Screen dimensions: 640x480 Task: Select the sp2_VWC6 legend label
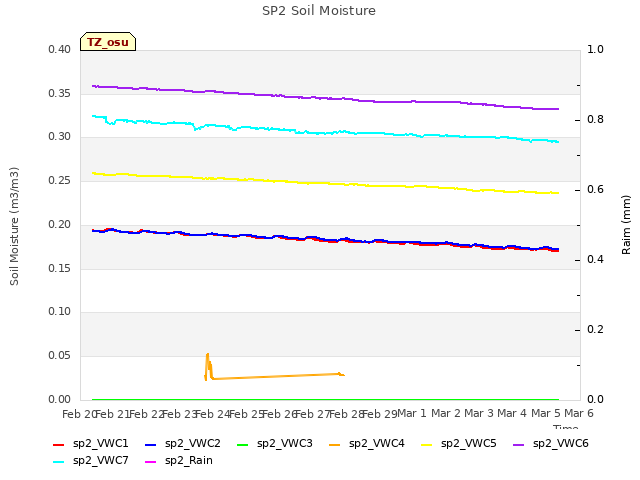561,444
